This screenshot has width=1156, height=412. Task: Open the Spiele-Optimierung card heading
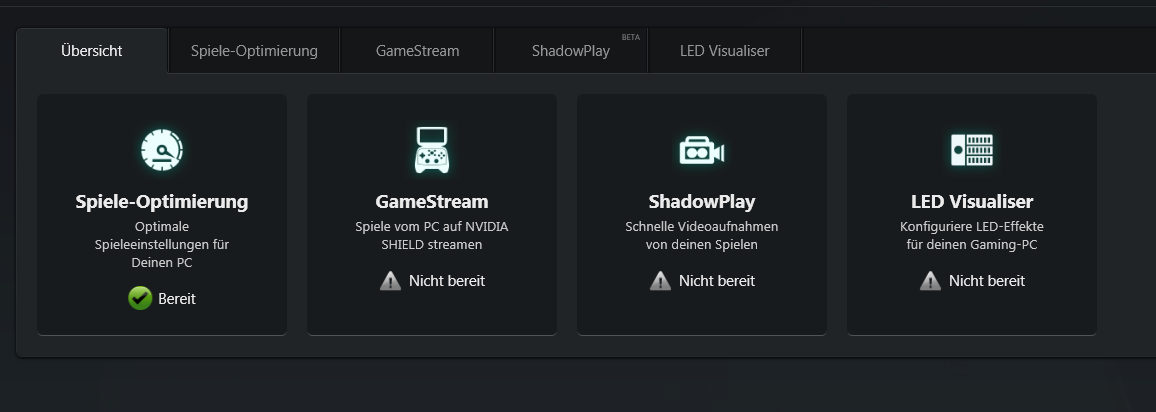coord(161,202)
